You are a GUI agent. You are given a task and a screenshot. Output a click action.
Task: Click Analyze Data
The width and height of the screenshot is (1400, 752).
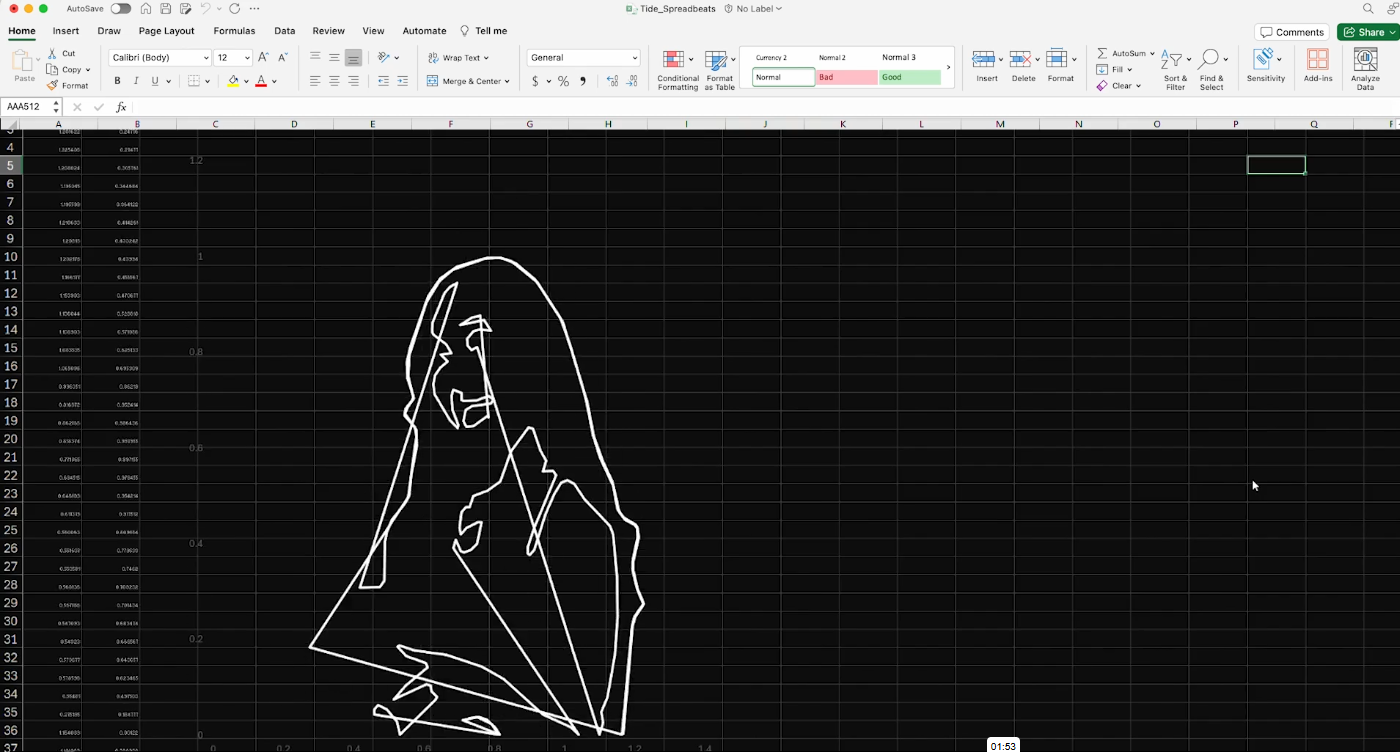1365,70
